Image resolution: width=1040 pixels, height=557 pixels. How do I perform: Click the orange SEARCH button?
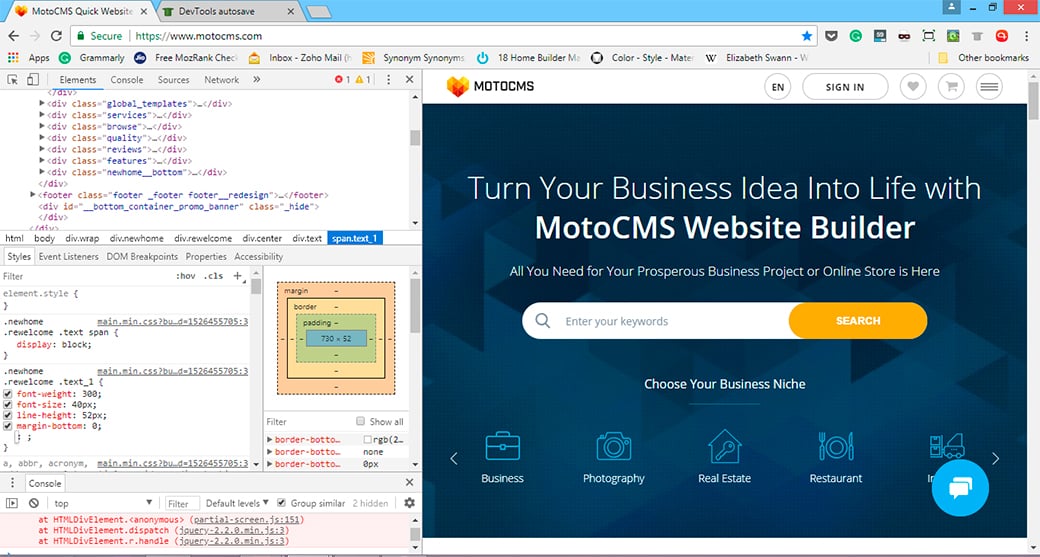click(857, 321)
